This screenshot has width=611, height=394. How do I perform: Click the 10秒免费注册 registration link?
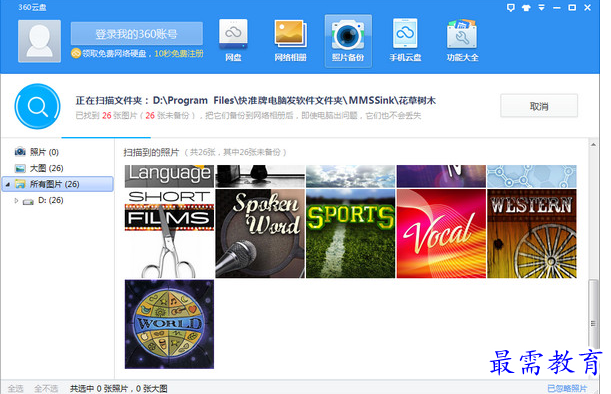click(179, 54)
